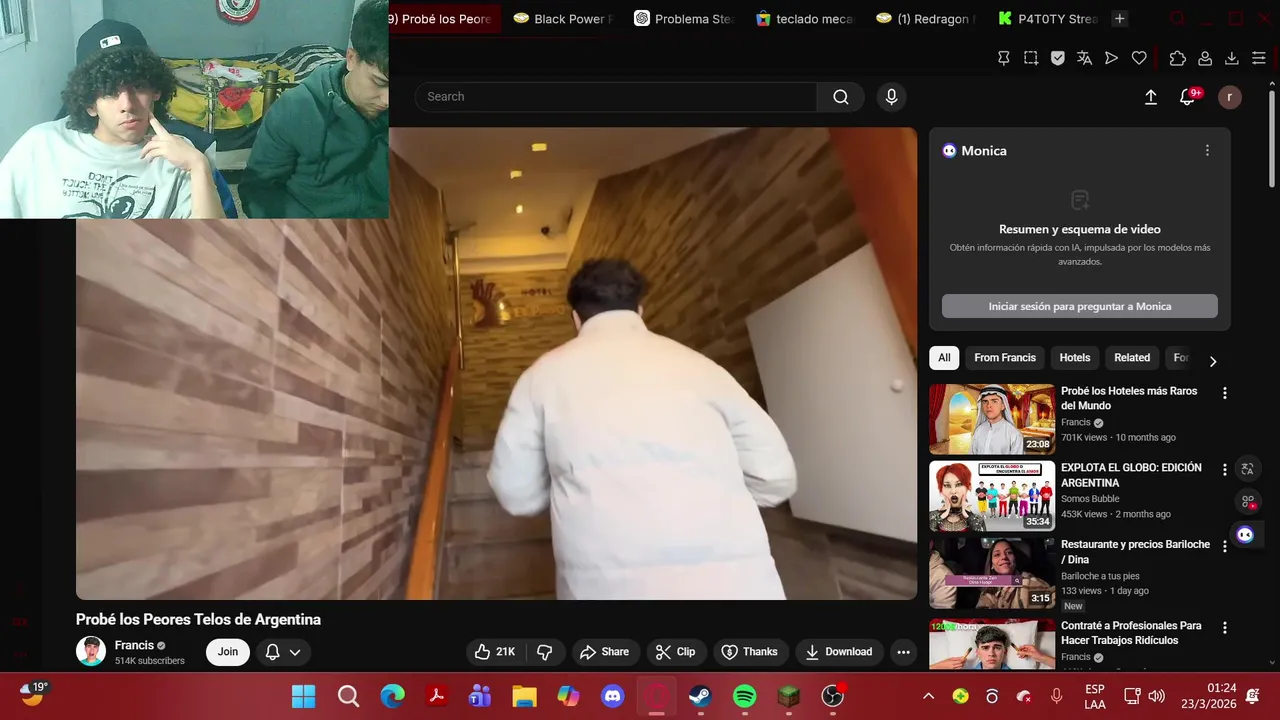Click the Join channel button

point(228,652)
